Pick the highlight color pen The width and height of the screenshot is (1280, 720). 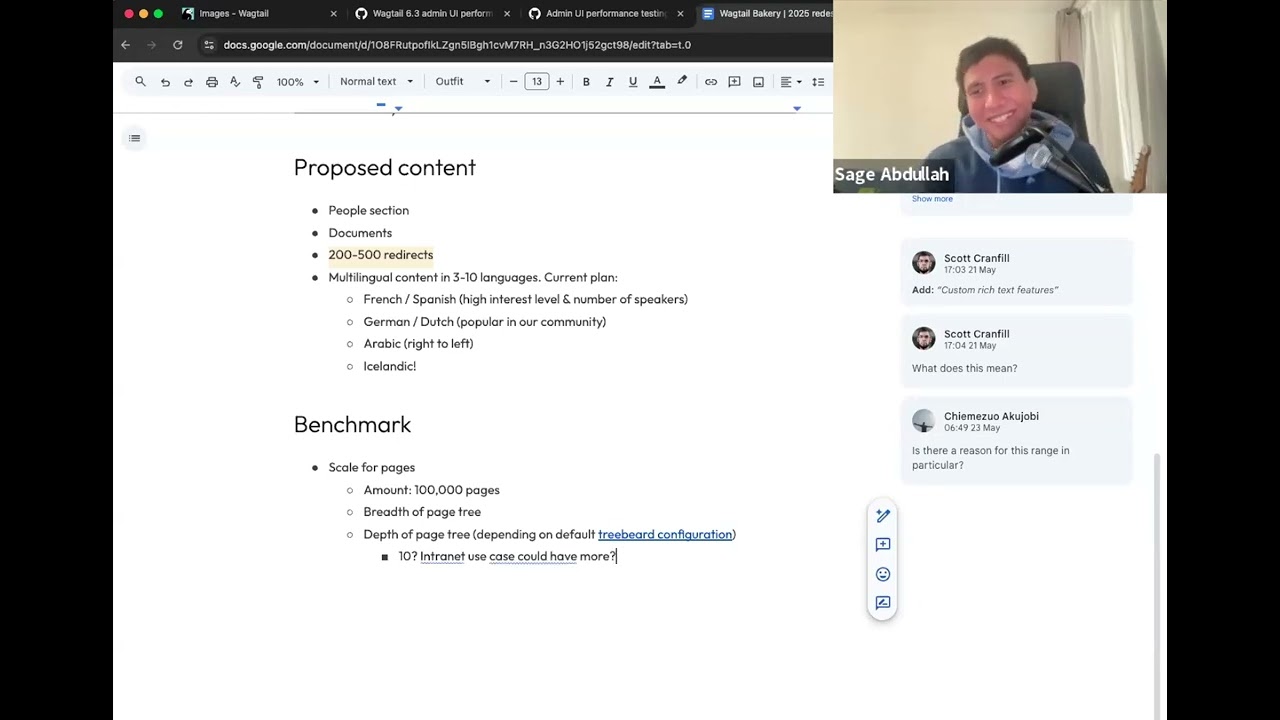[682, 82]
